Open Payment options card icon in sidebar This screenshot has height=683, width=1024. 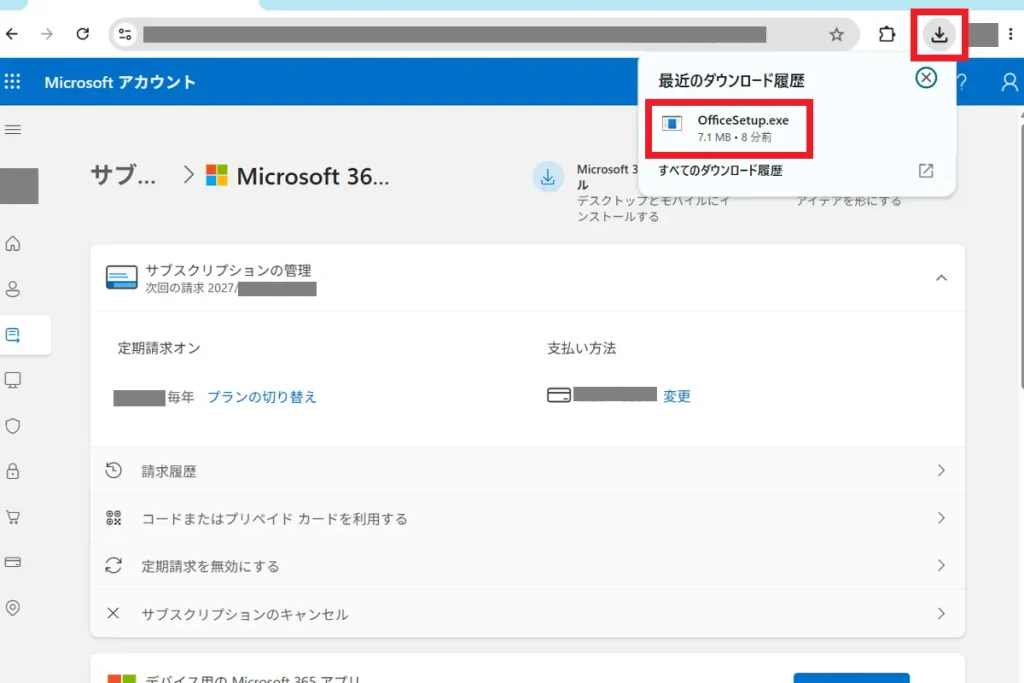click(x=12, y=562)
